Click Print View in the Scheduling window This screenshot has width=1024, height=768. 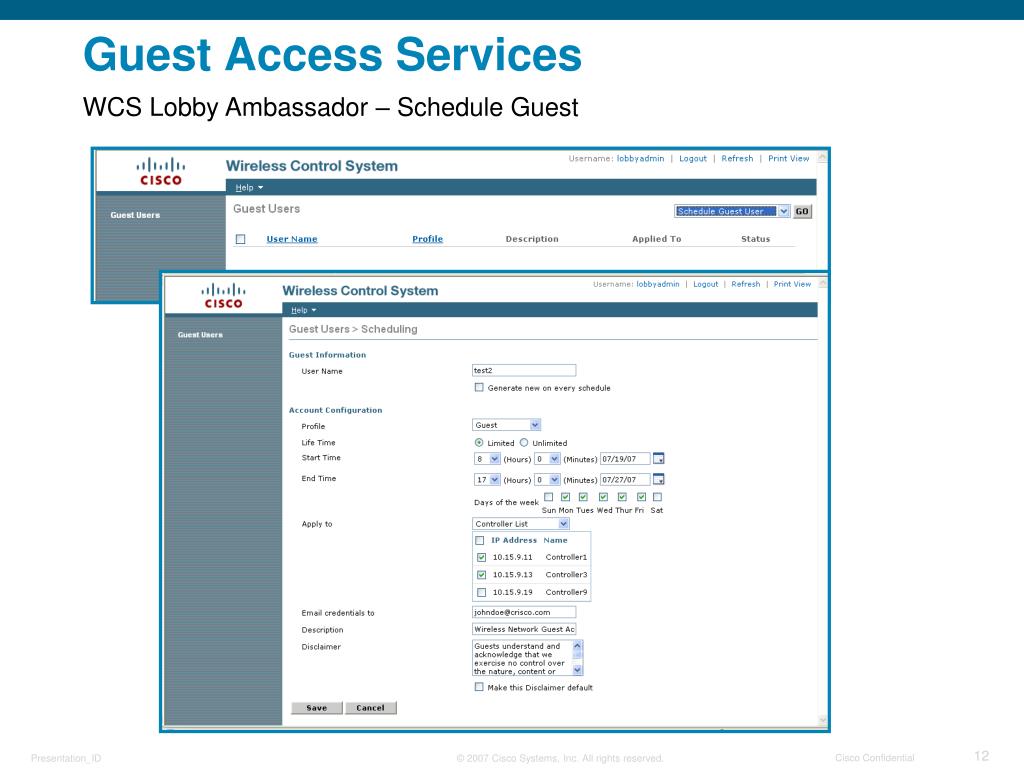pyautogui.click(x=792, y=284)
